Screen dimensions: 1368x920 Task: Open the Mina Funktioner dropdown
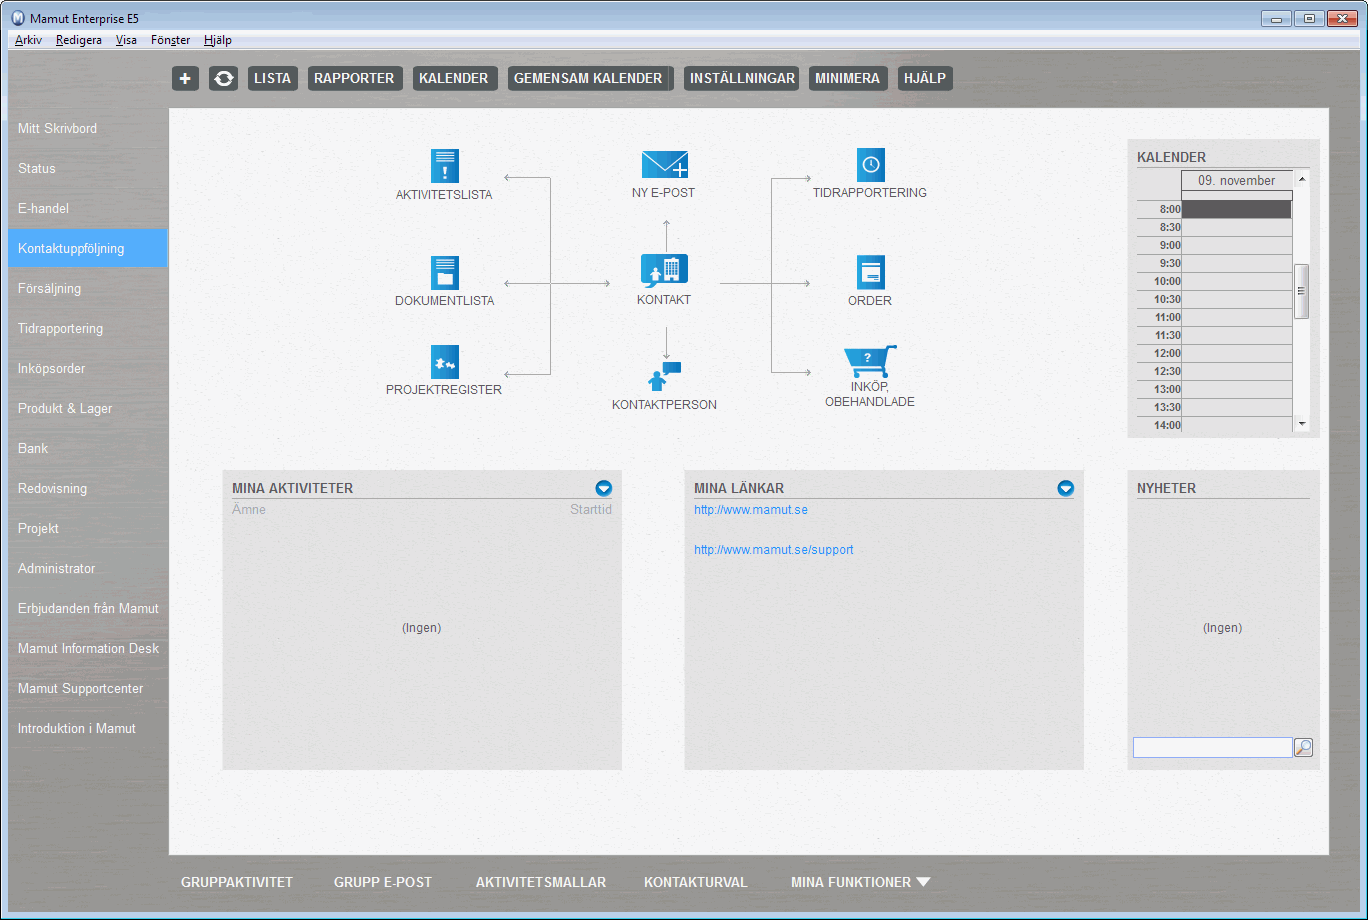pyautogui.click(x=860, y=882)
